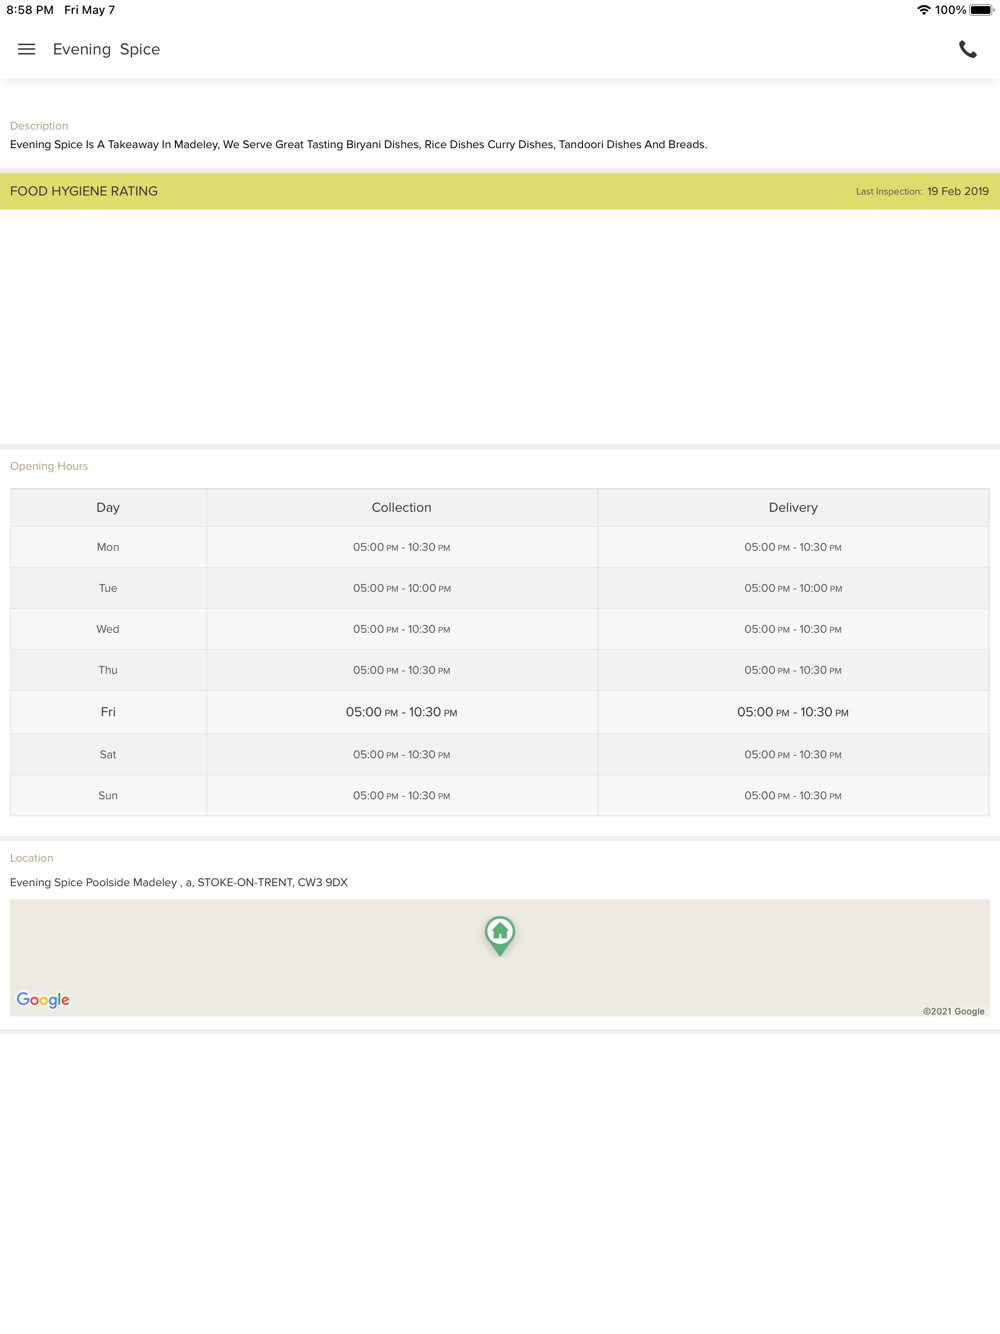Open the hamburger menu
This screenshot has height=1334, width=1000.
click(27, 49)
